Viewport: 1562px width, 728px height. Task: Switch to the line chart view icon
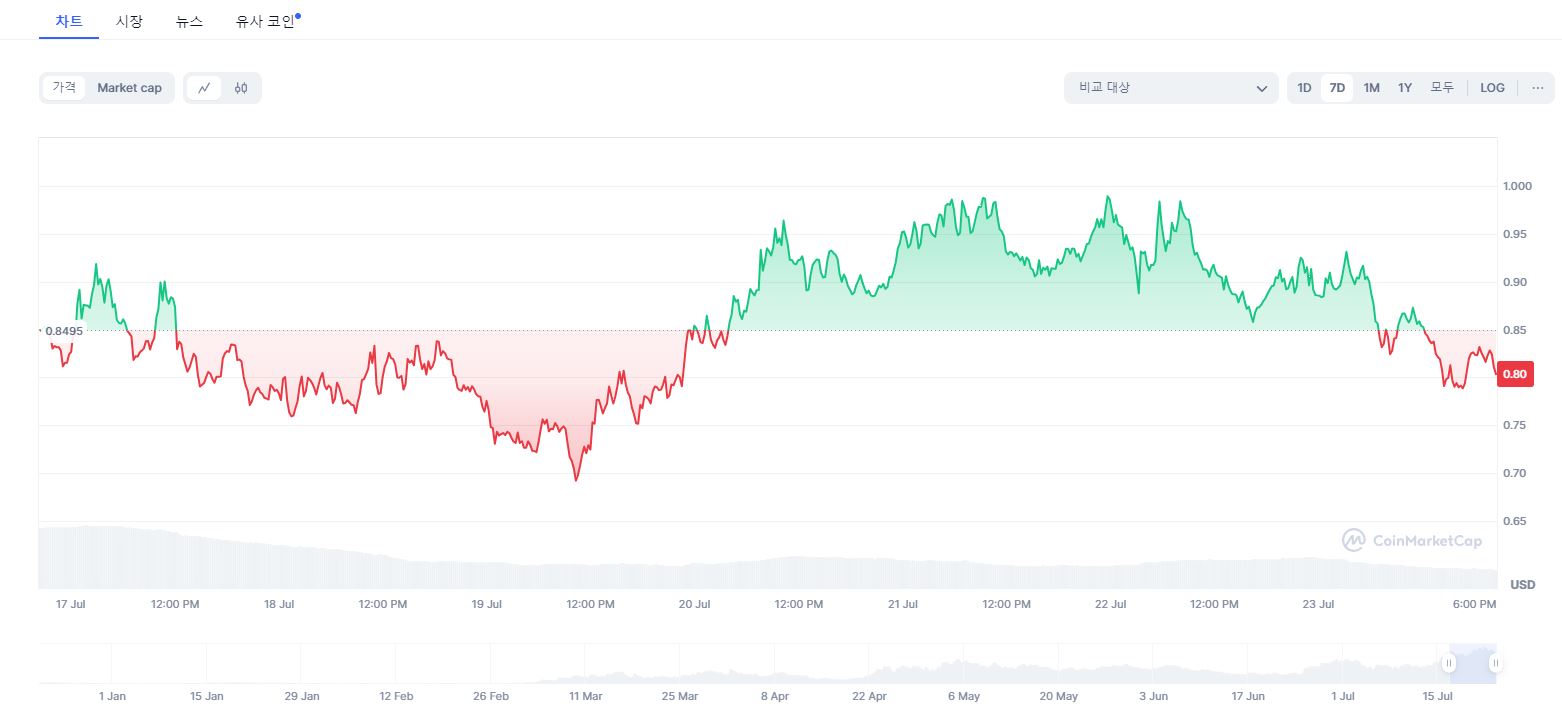(x=204, y=88)
